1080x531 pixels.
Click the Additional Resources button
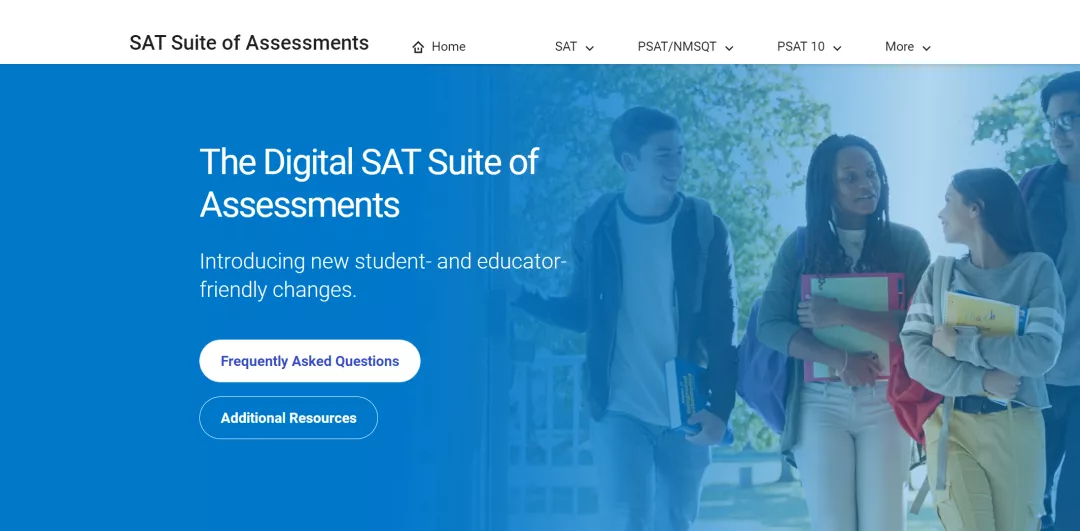pos(289,418)
